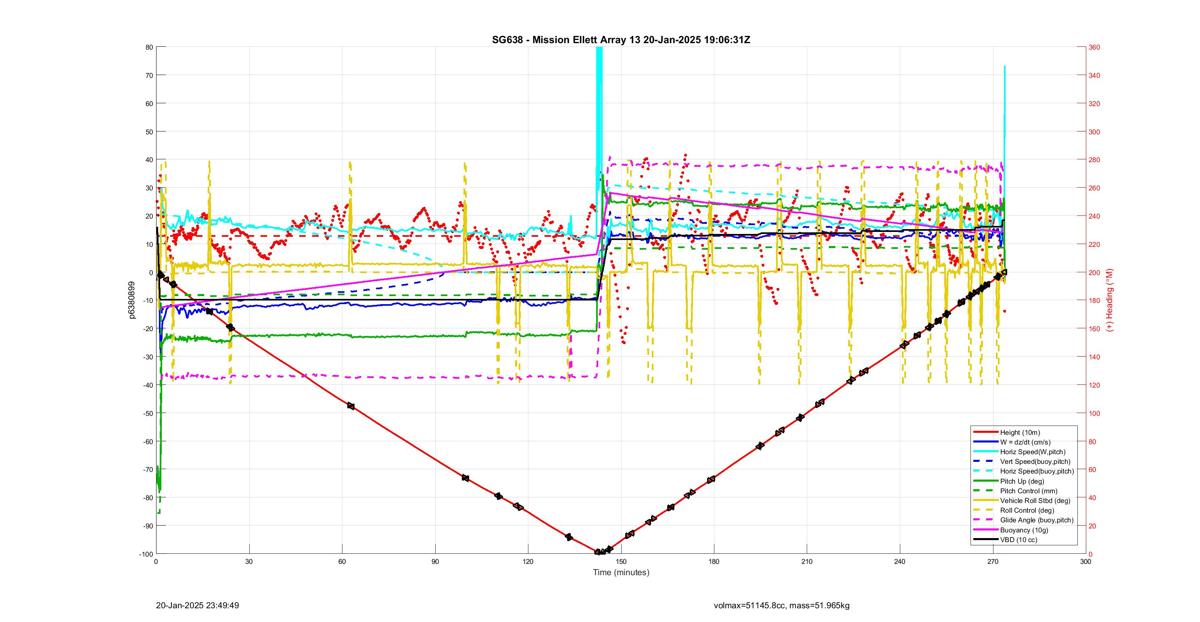Screen dimensions: 1200x622
Task: Click the black VBD line swatch in legend
Action: (x=985, y=540)
